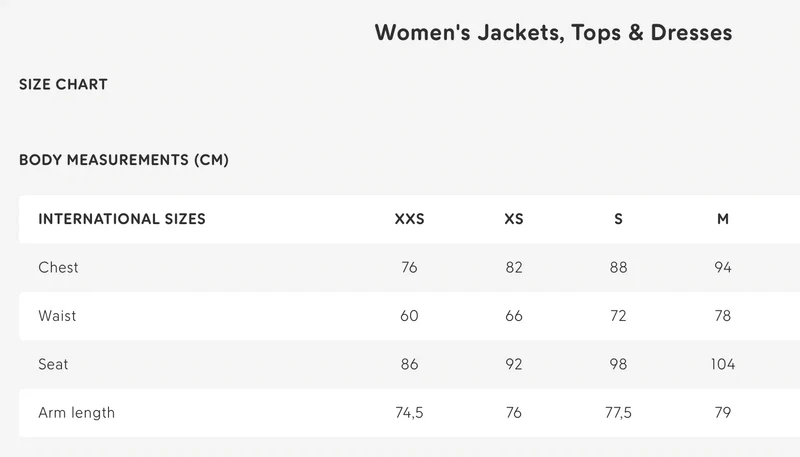Select the INTERNATIONAL SIZES header cell
The height and width of the screenshot is (457, 800).
pyautogui.click(x=121, y=219)
